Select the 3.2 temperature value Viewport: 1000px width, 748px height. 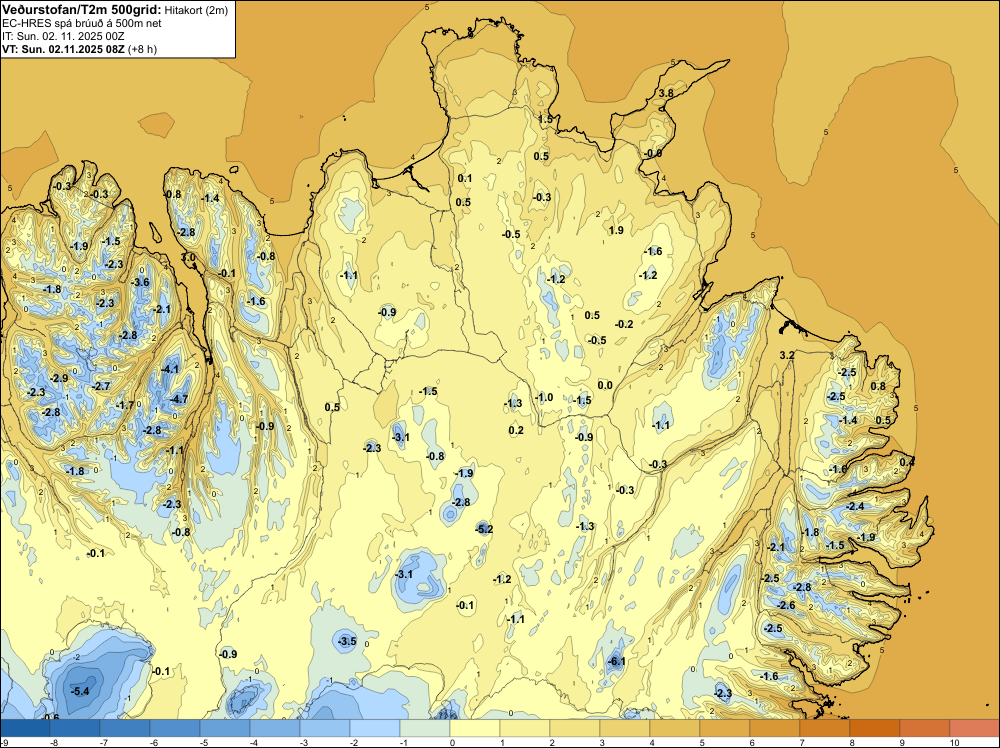787,355
